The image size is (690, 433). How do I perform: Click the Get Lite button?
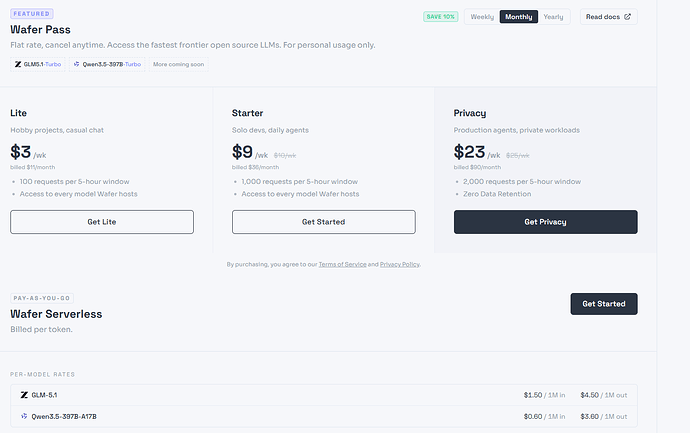coord(102,222)
